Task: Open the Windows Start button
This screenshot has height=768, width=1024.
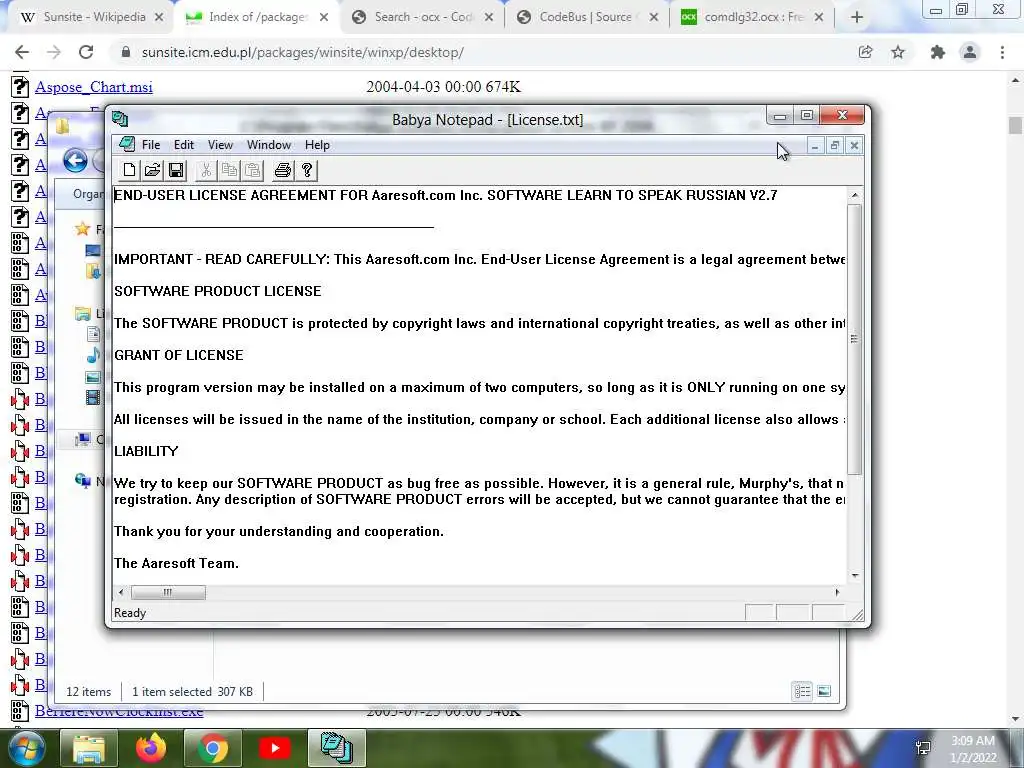Action: [x=26, y=748]
